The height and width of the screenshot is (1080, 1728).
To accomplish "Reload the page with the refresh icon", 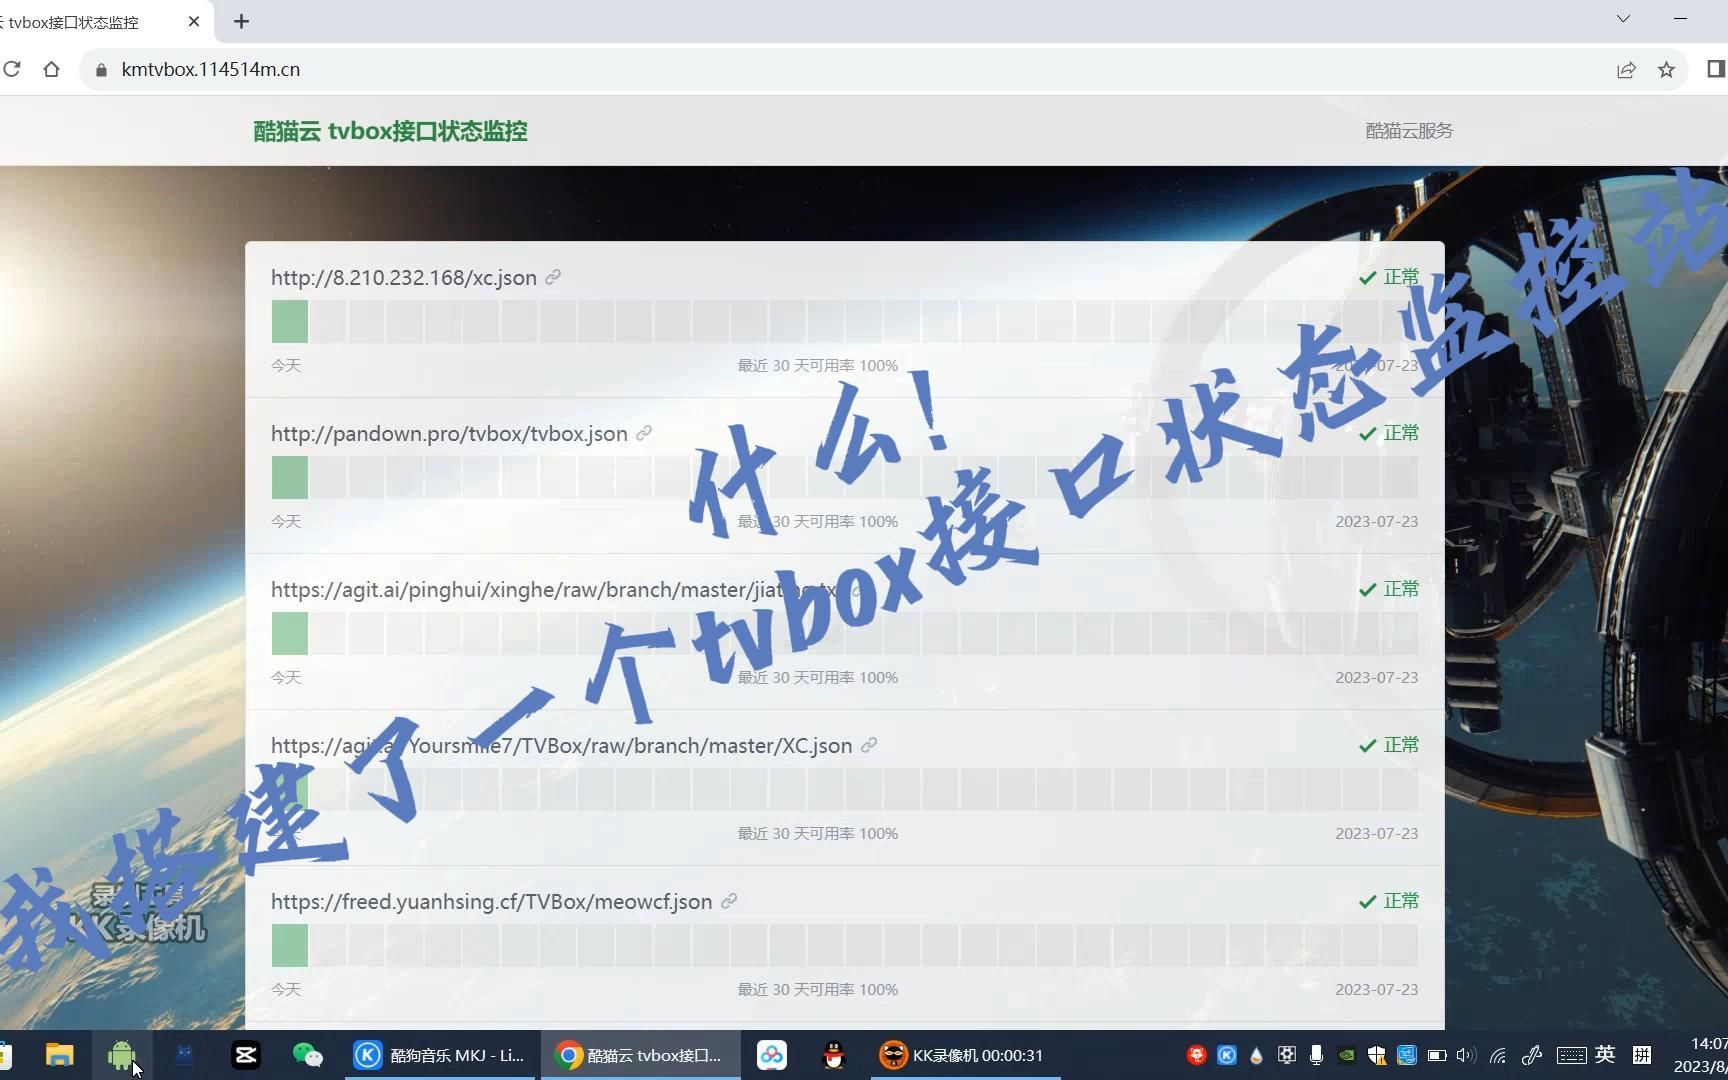I will coord(12,69).
